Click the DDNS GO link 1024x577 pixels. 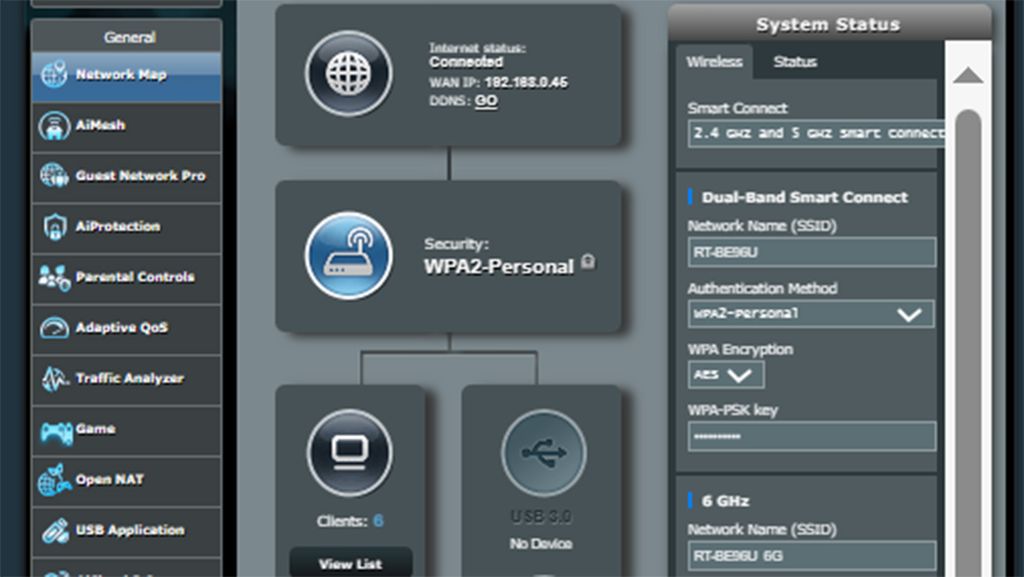[486, 101]
